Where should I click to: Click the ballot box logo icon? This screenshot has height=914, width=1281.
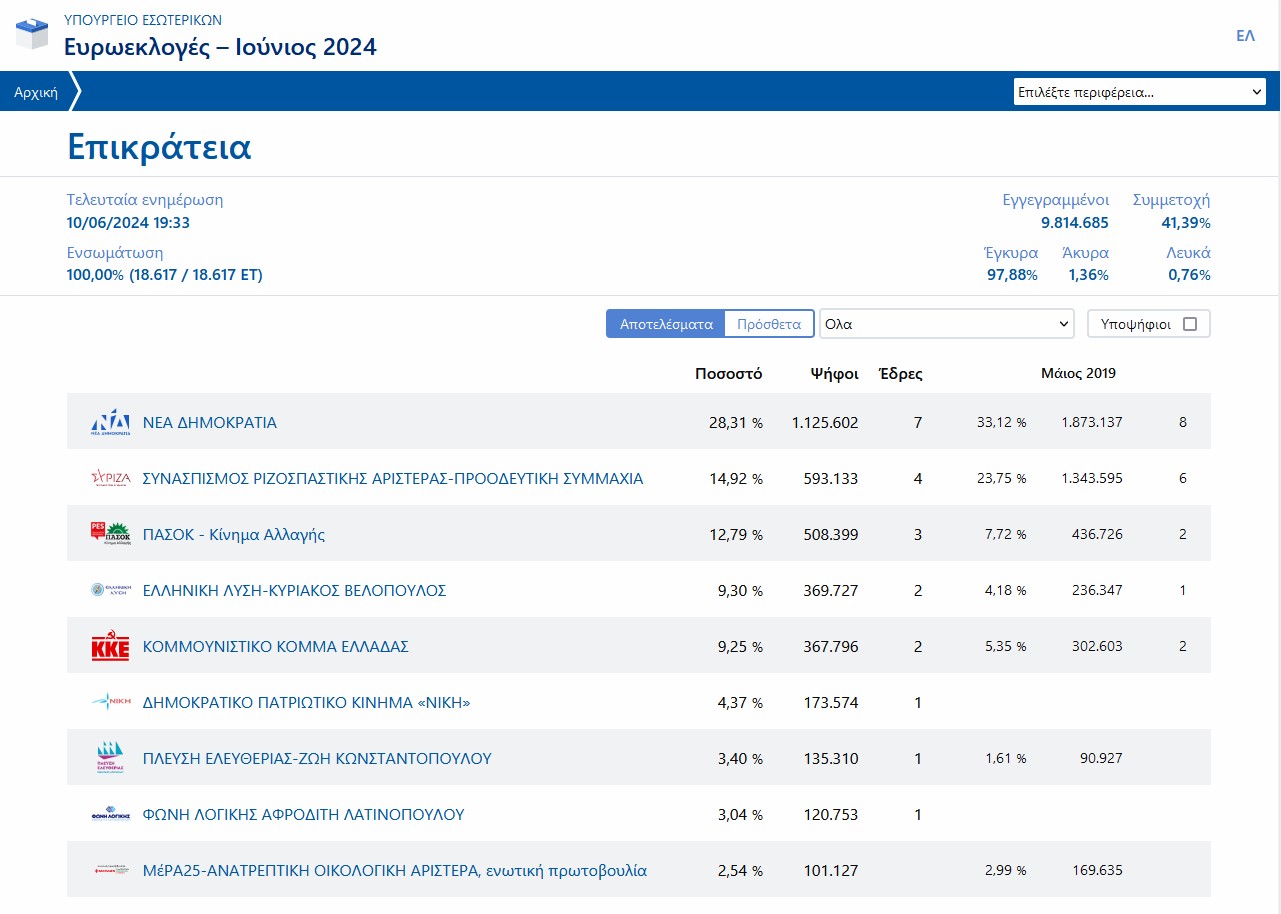[31, 33]
